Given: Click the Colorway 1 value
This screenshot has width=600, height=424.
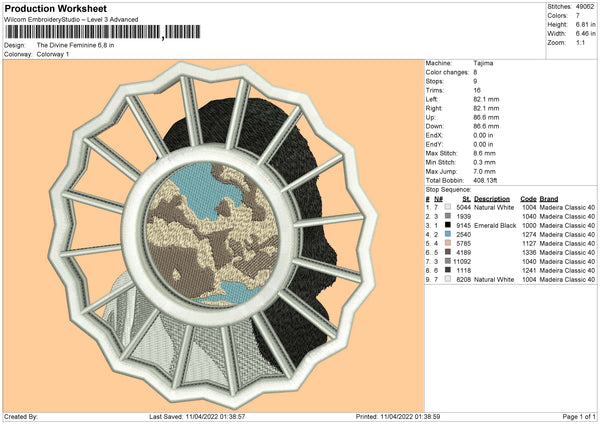Looking at the screenshot, I should (53, 54).
